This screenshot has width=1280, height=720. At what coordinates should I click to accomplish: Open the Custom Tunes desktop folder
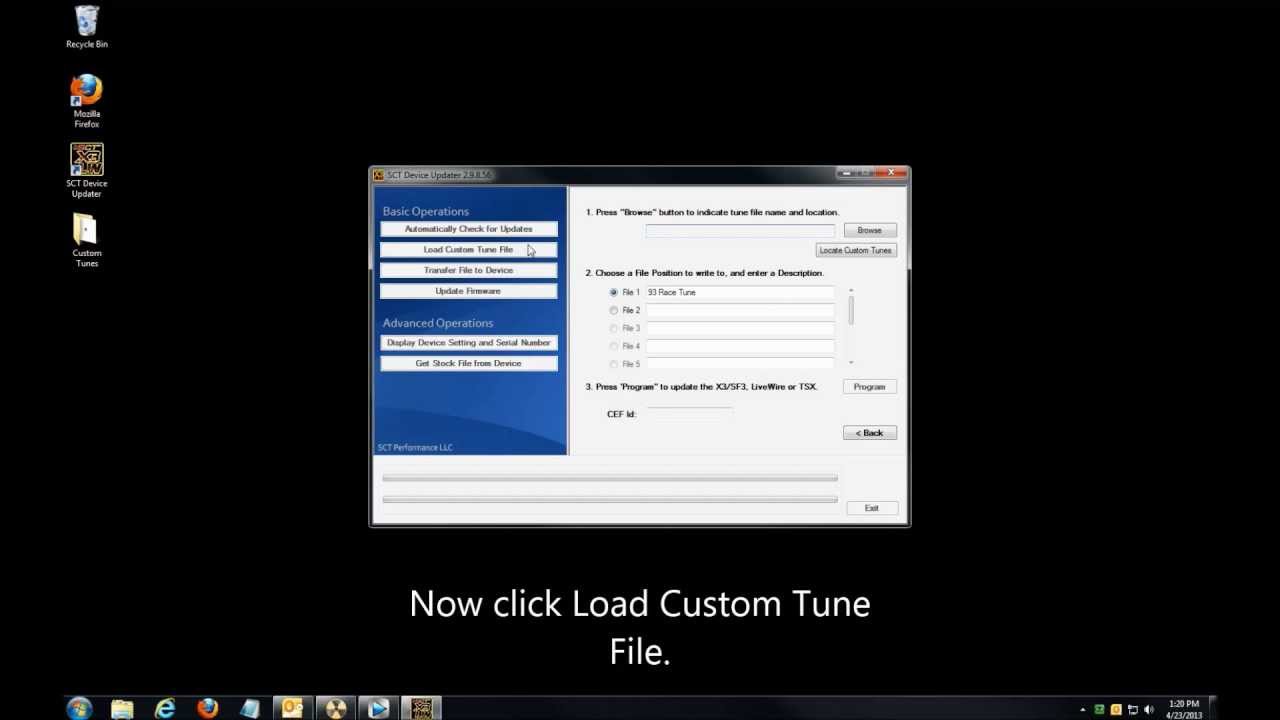(x=87, y=240)
